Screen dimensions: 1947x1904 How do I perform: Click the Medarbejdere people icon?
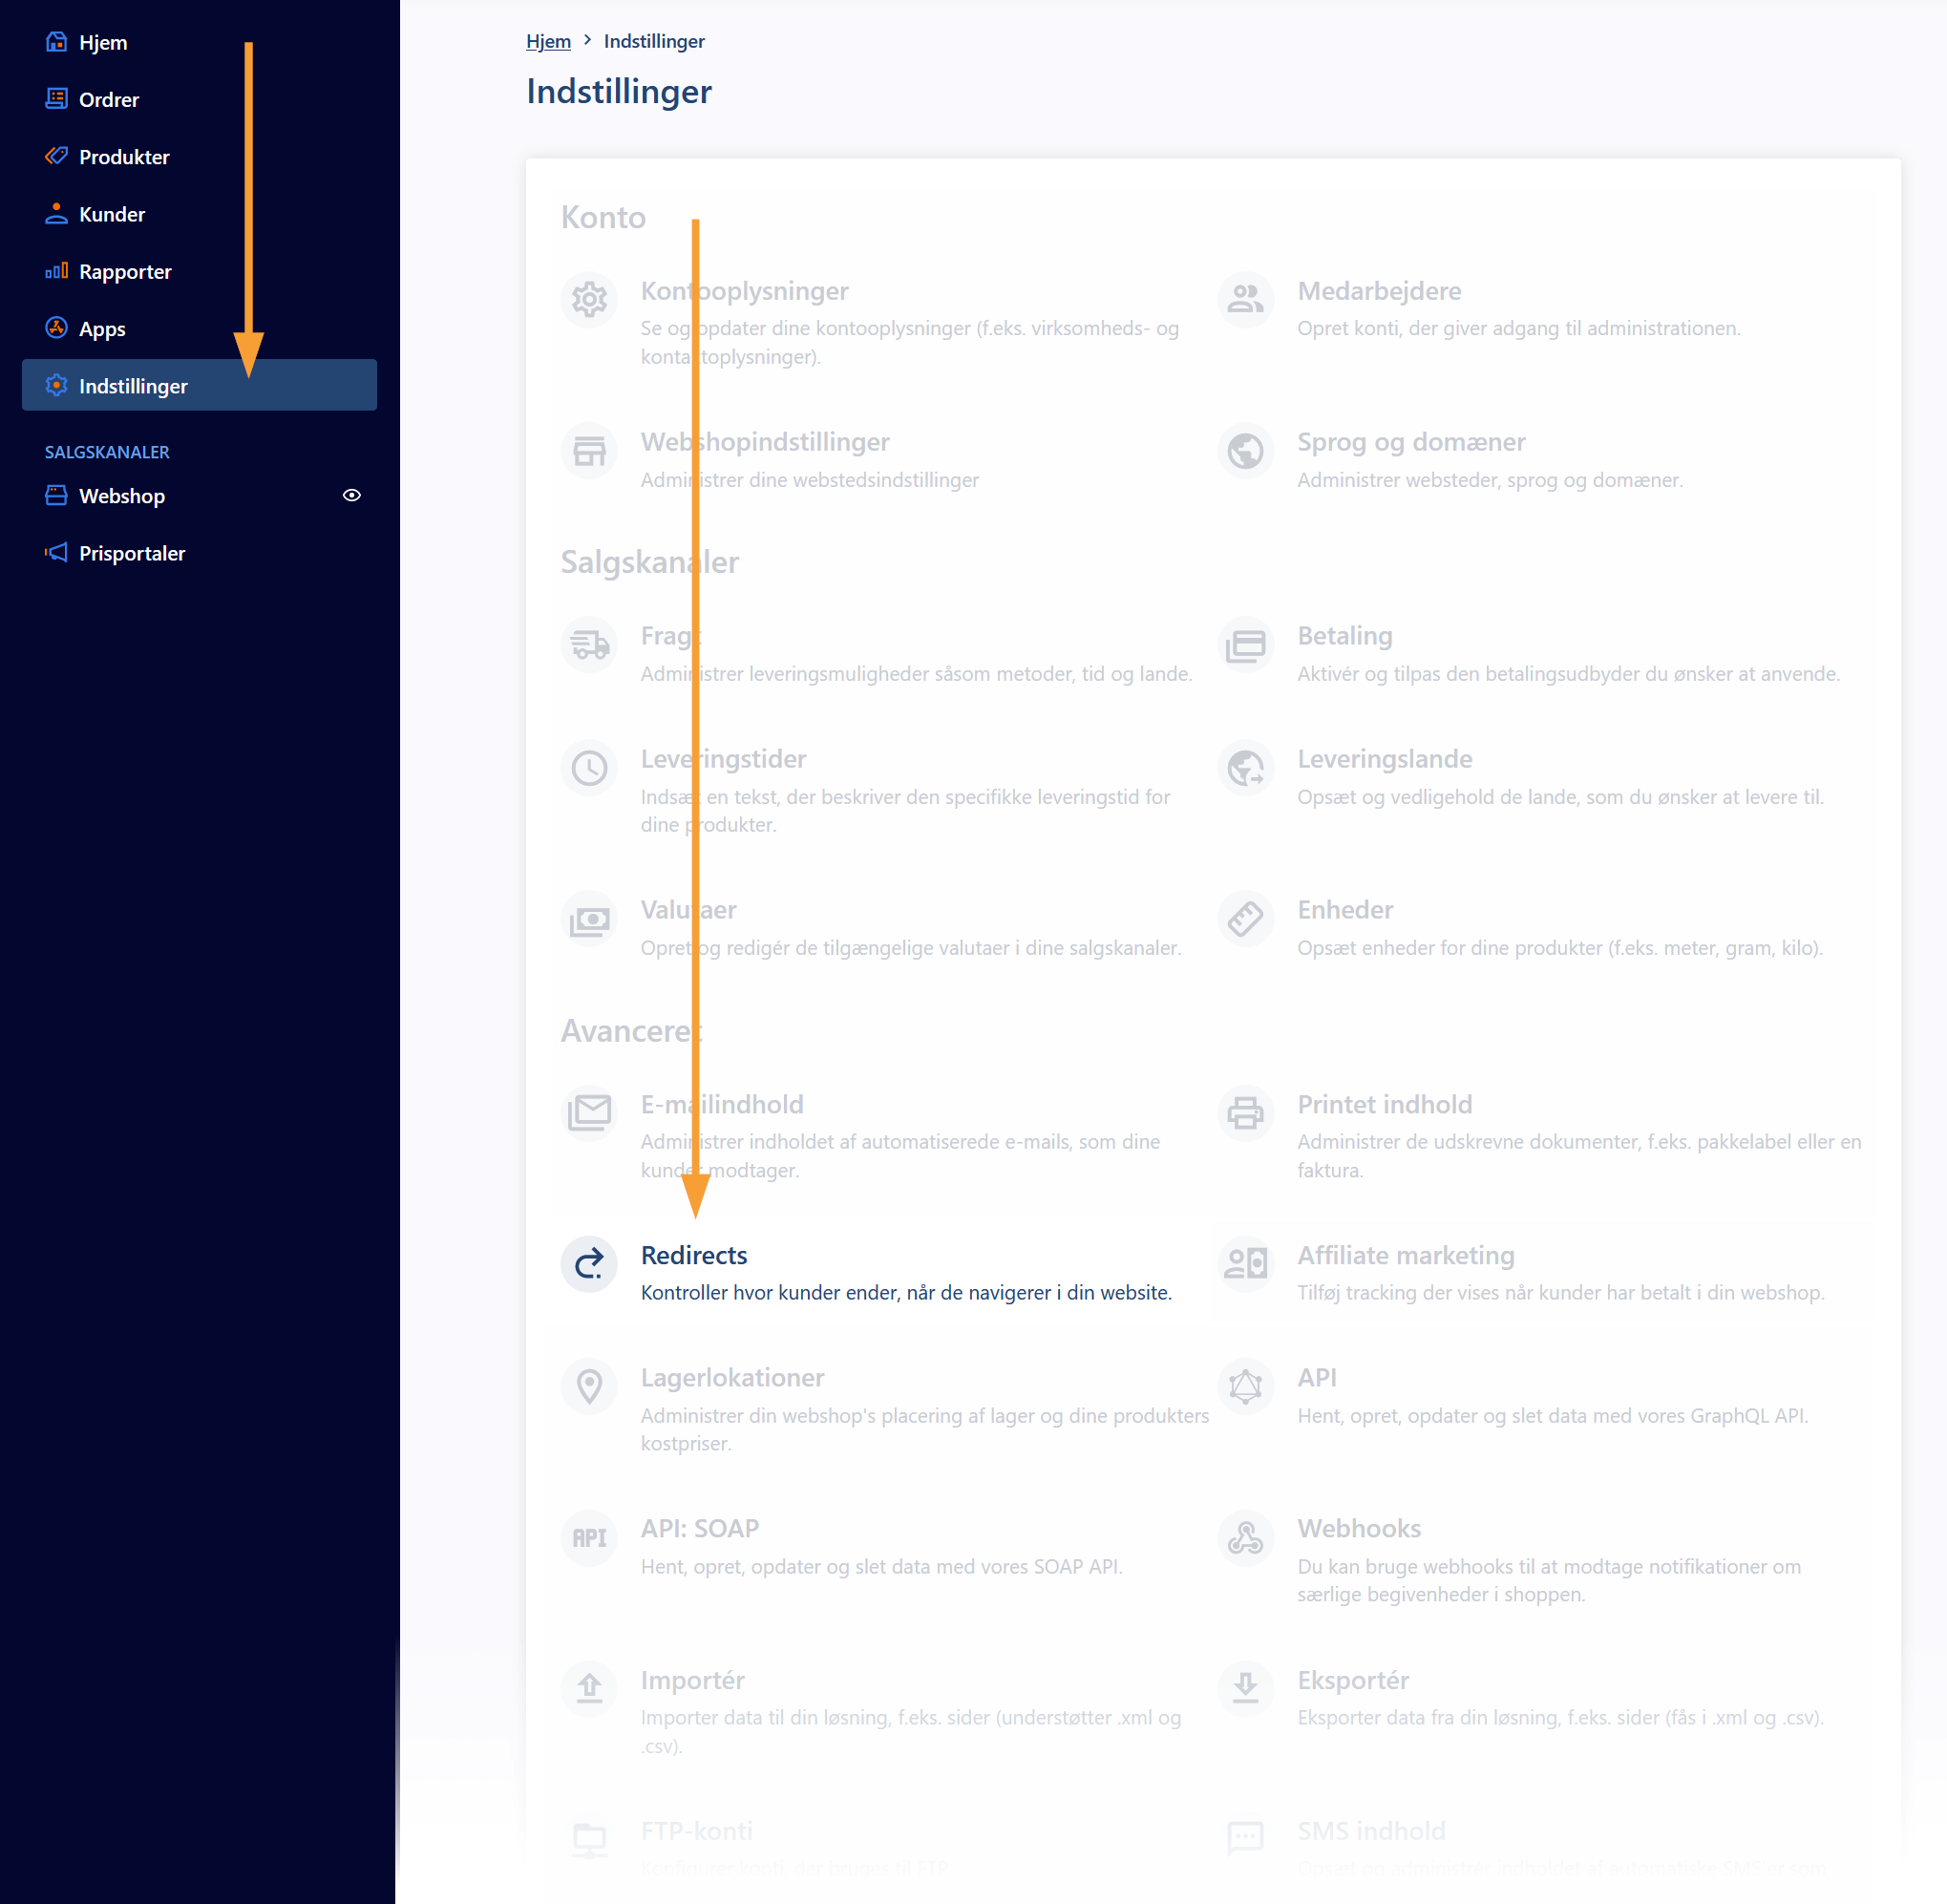[1245, 299]
